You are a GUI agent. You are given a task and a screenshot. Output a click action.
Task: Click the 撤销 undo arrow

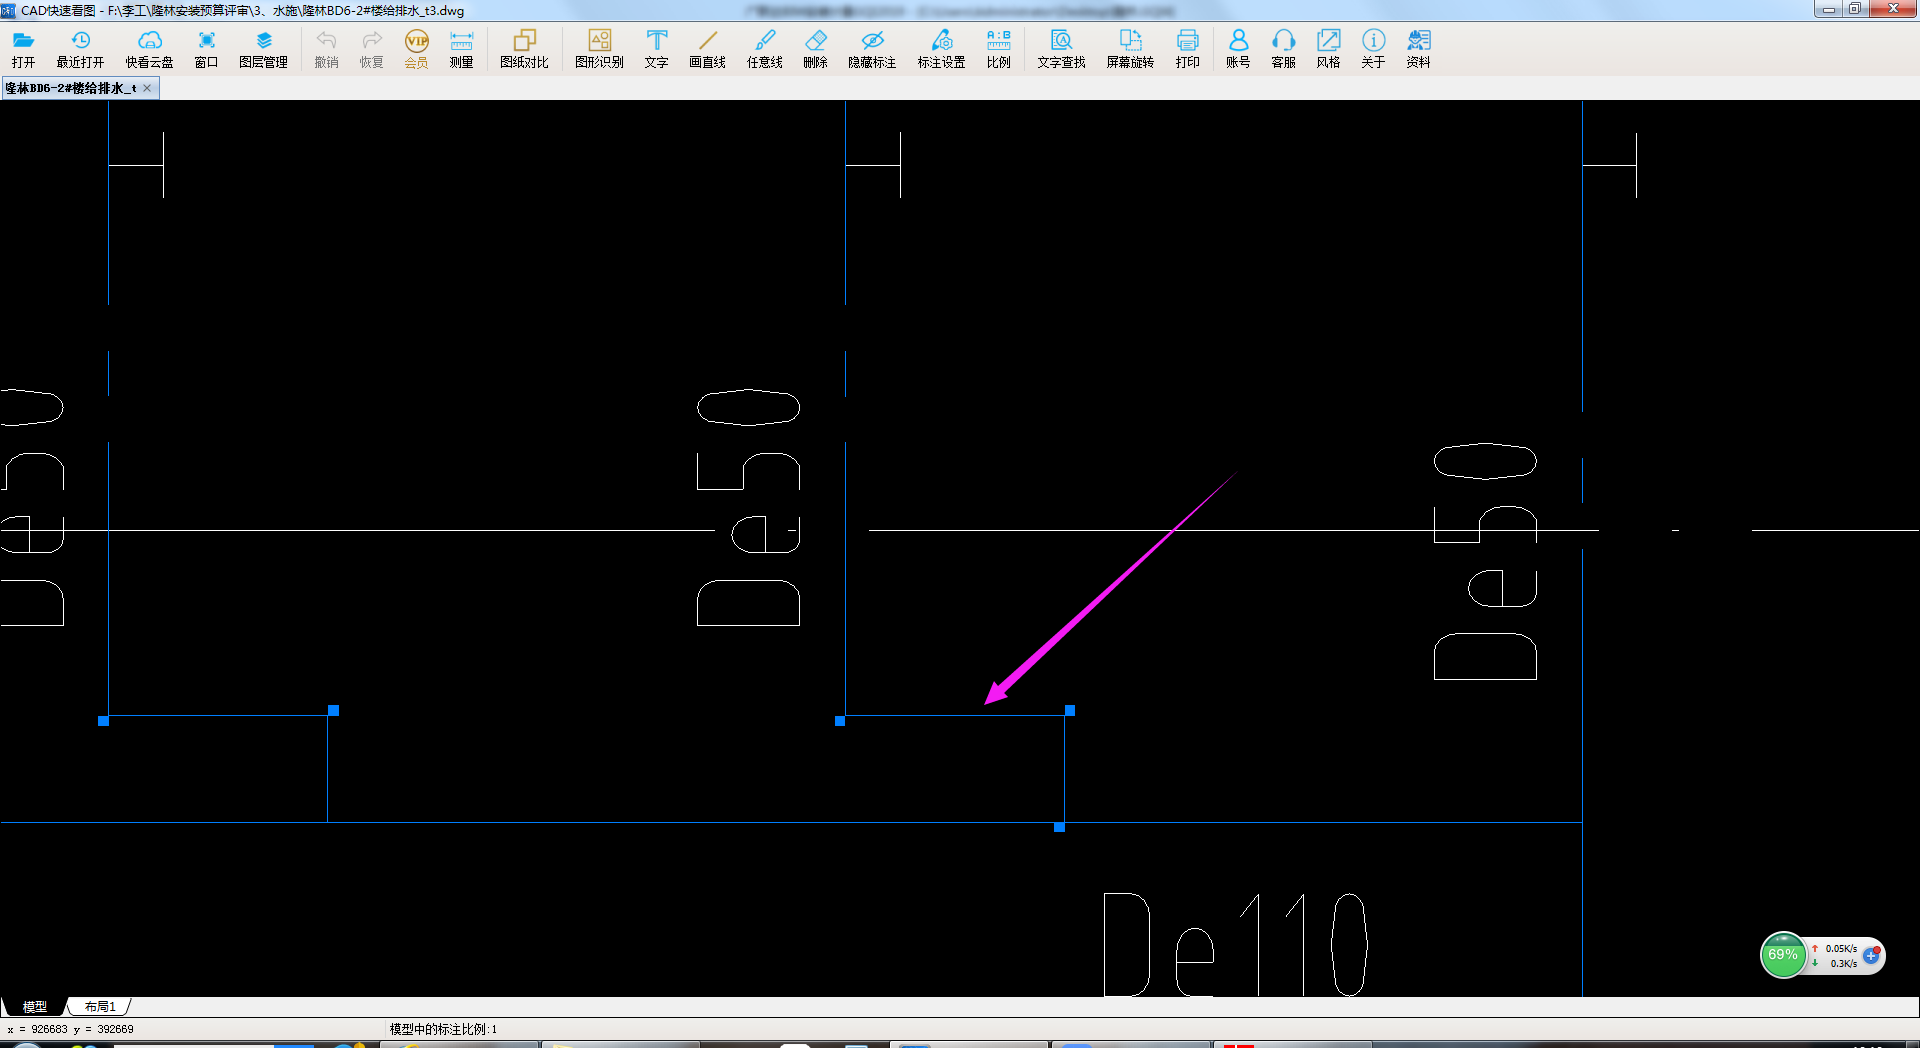pos(326,49)
